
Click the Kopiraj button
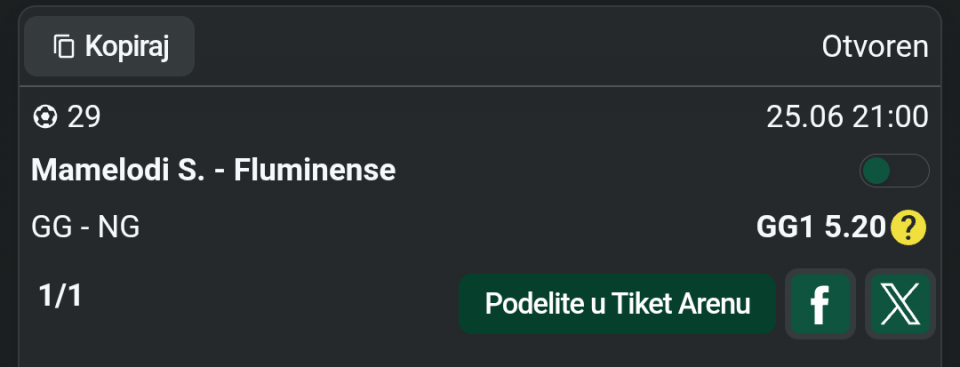pyautogui.click(x=110, y=47)
